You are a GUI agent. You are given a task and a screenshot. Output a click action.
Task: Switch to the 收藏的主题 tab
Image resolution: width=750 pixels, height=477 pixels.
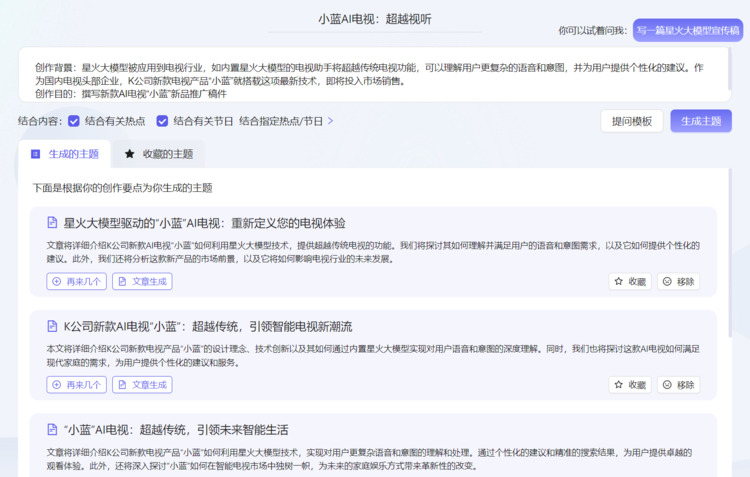(159, 154)
